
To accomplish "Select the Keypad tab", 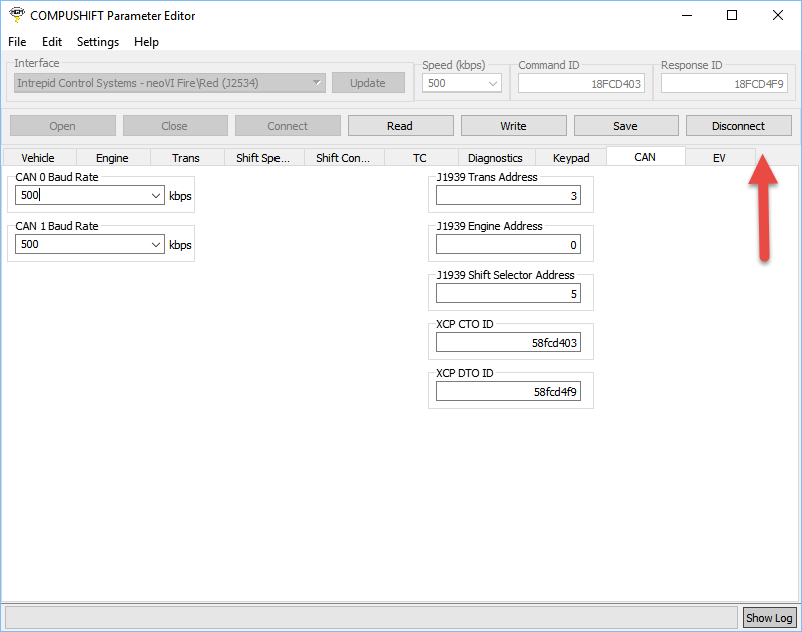I will pyautogui.click(x=571, y=158).
